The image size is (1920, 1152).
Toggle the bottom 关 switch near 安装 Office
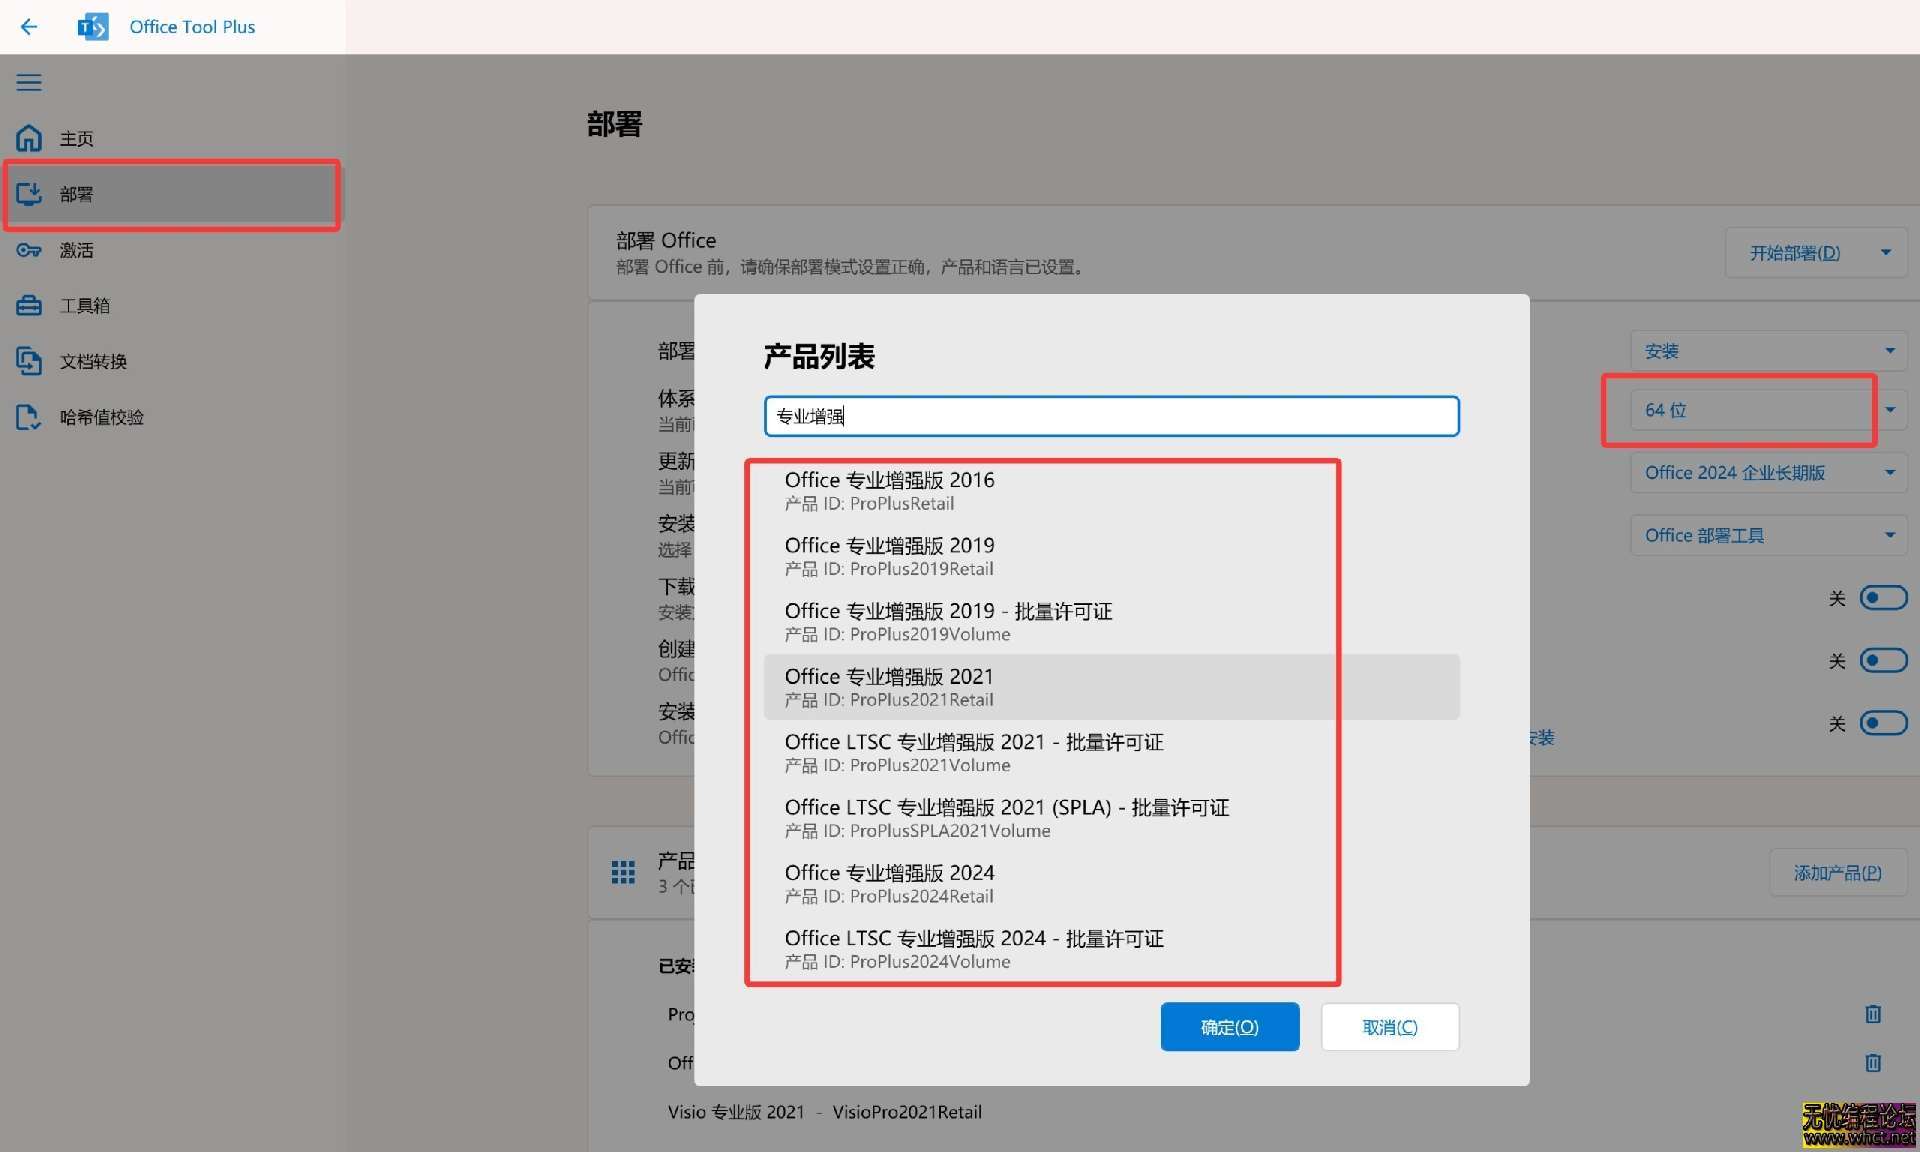[1882, 723]
